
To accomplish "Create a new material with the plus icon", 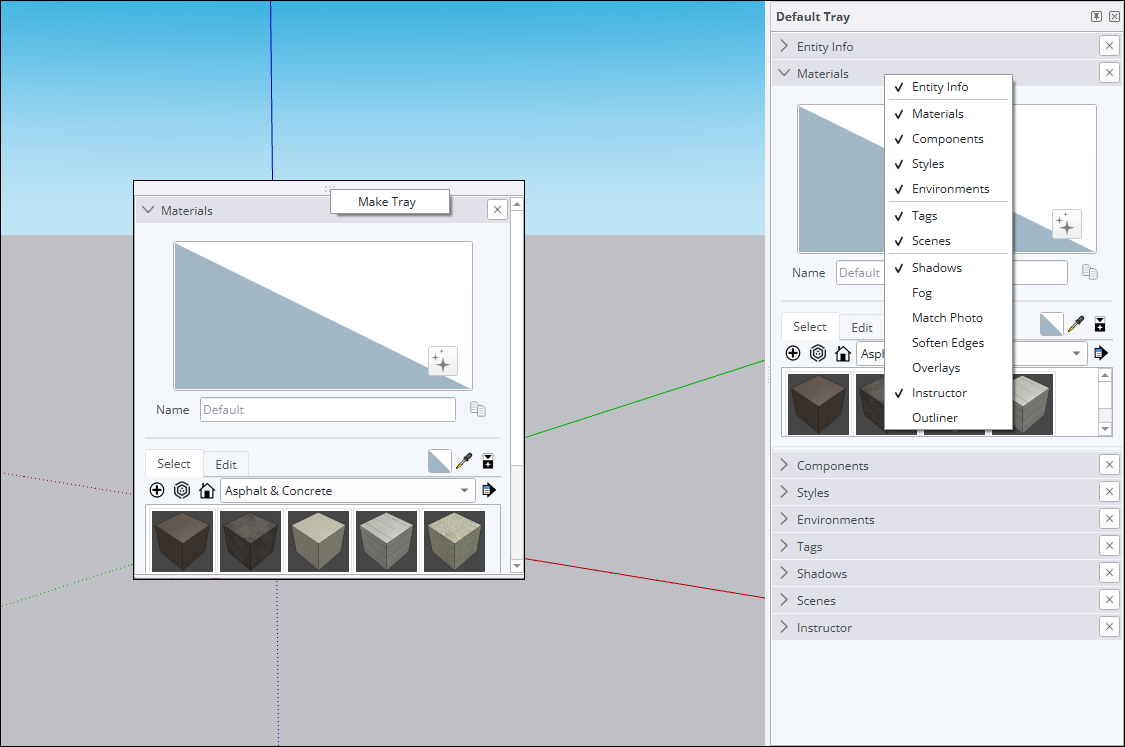I will (157, 490).
